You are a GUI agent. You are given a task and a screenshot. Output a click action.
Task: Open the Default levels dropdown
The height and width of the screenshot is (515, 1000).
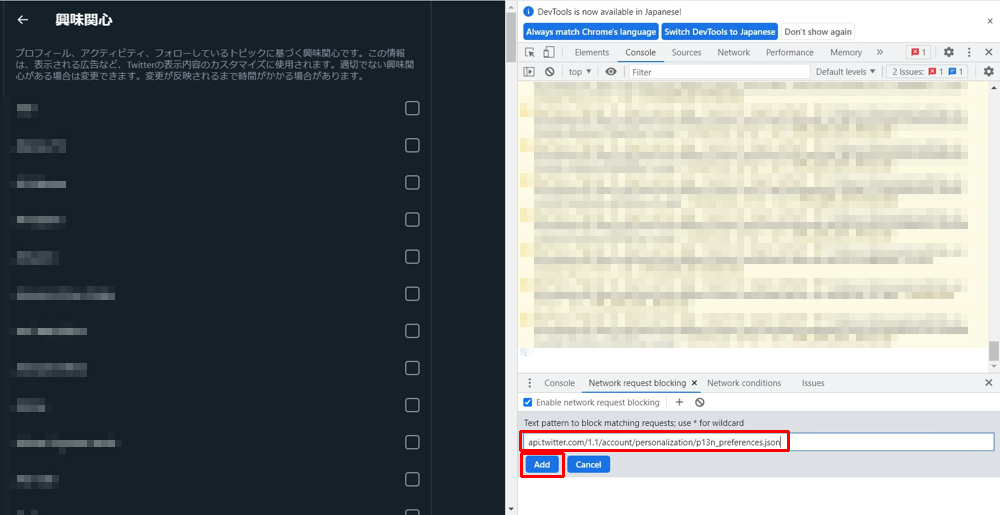(x=846, y=72)
